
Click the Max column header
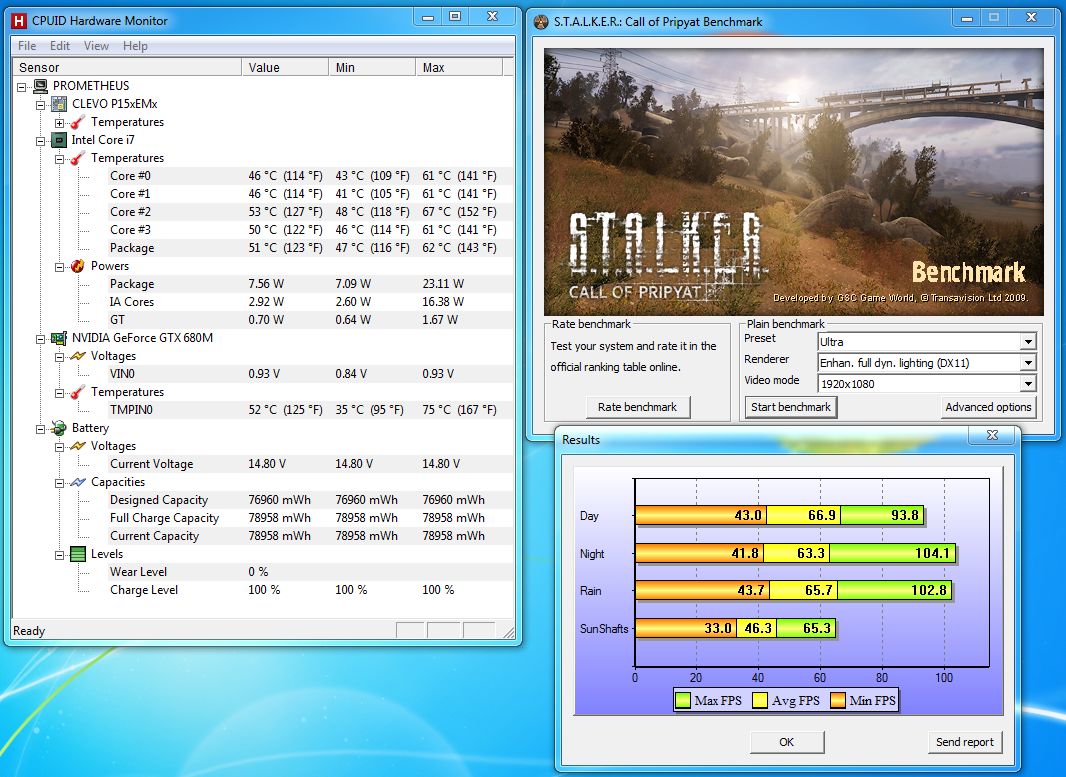[x=459, y=67]
